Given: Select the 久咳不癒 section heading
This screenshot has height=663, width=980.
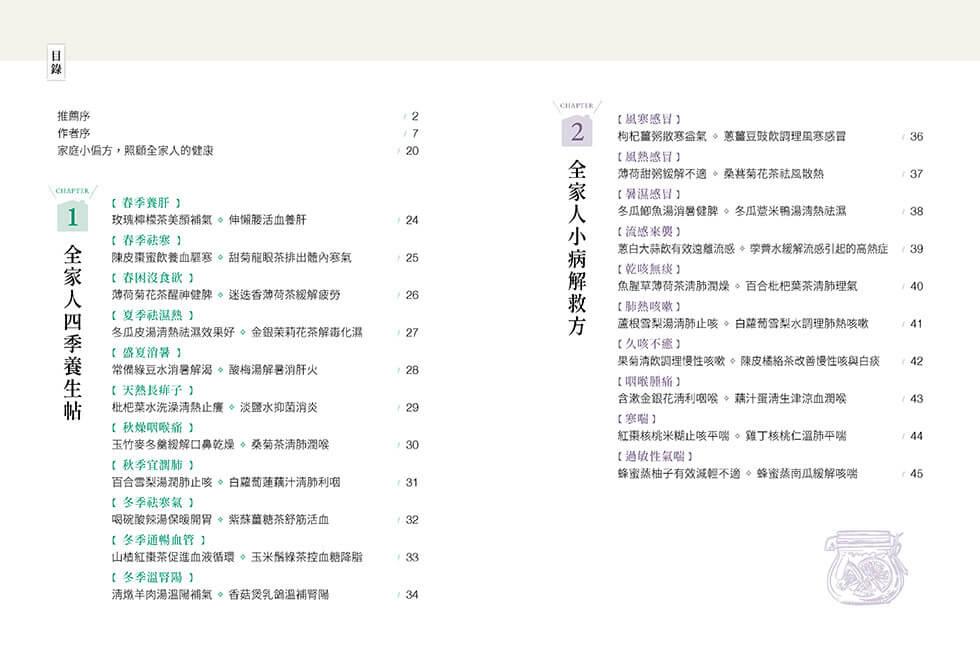Looking at the screenshot, I should pos(650,344).
